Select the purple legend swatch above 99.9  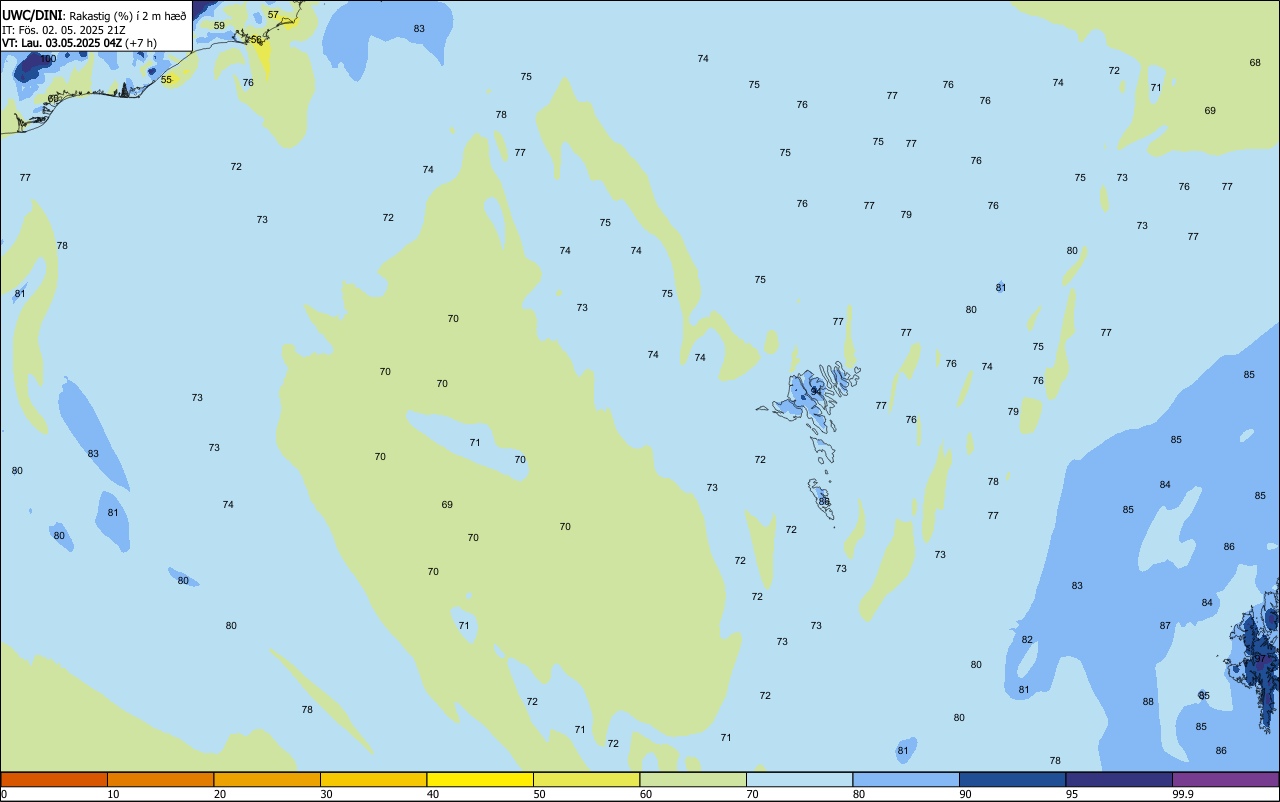[x=1225, y=779]
